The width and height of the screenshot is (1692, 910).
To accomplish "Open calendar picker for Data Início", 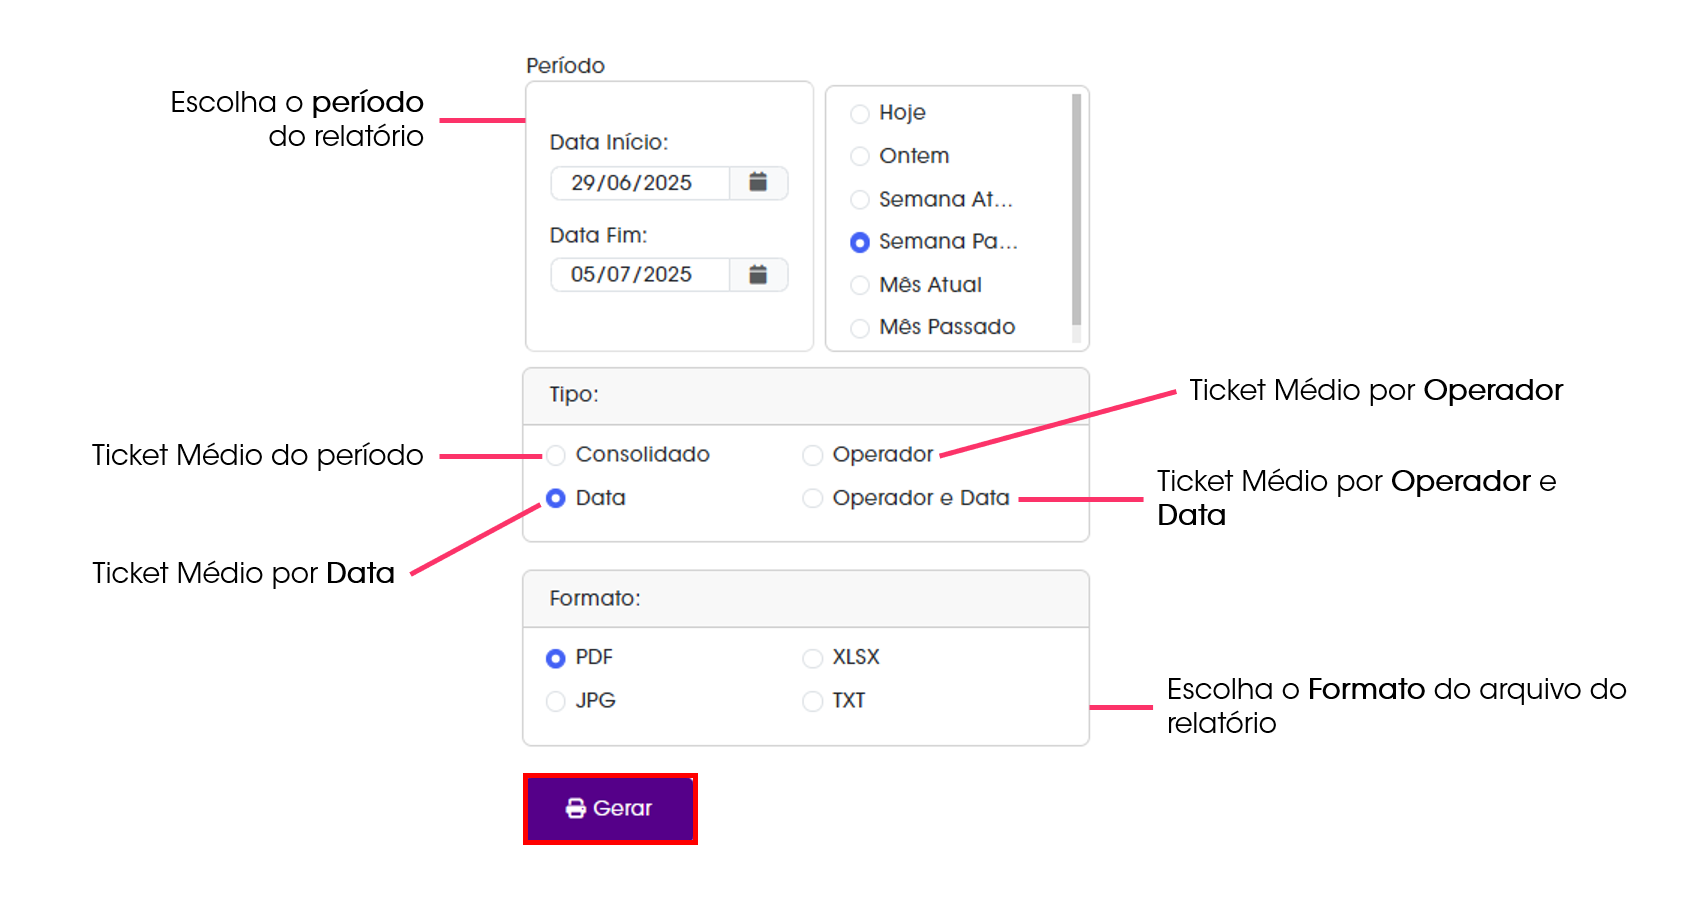I will [x=759, y=183].
